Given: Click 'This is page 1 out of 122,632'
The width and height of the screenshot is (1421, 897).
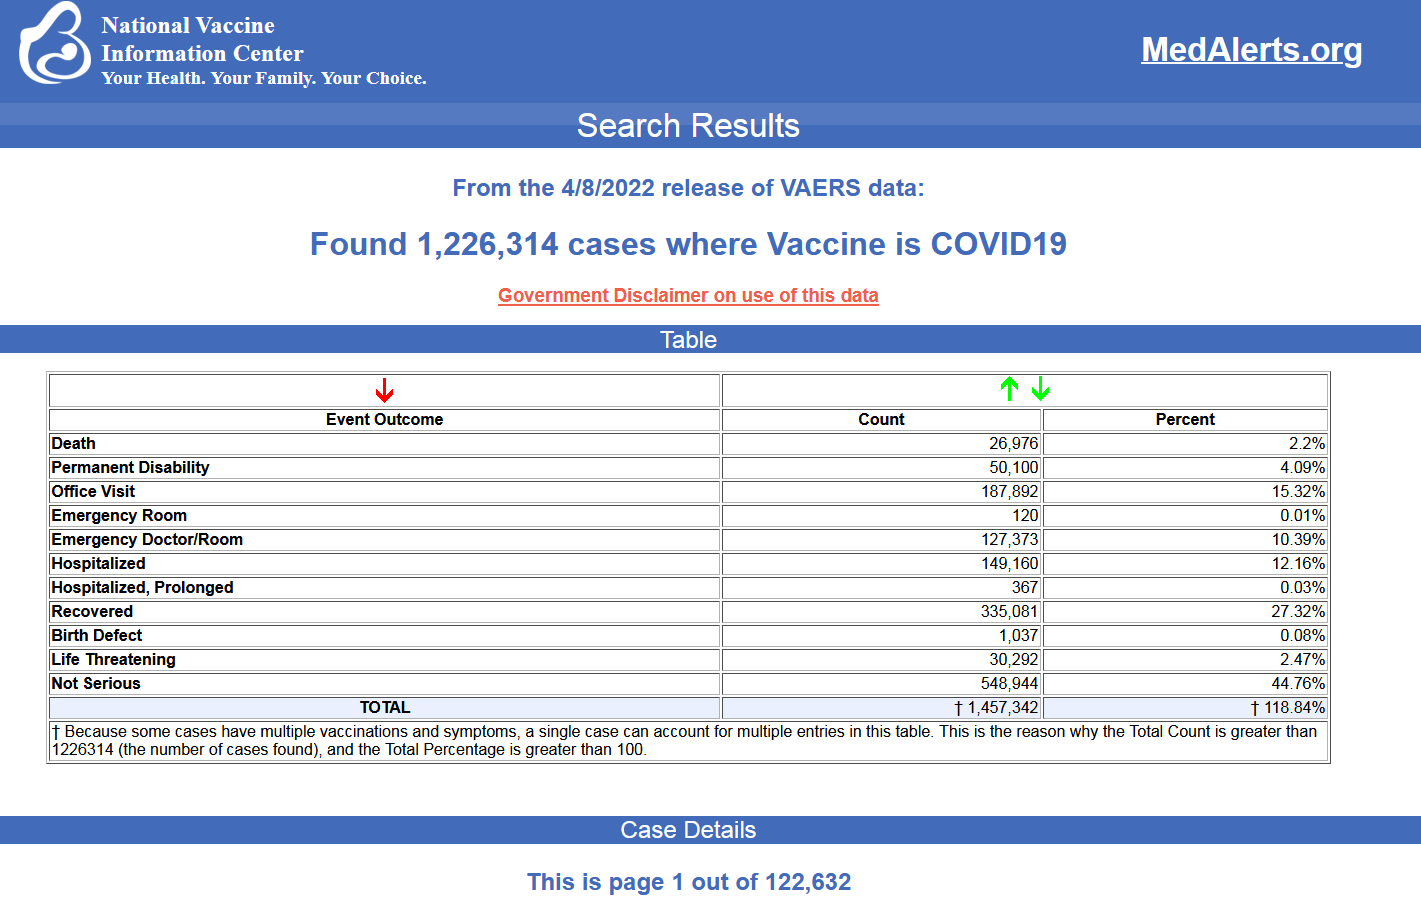Looking at the screenshot, I should click(x=689, y=882).
